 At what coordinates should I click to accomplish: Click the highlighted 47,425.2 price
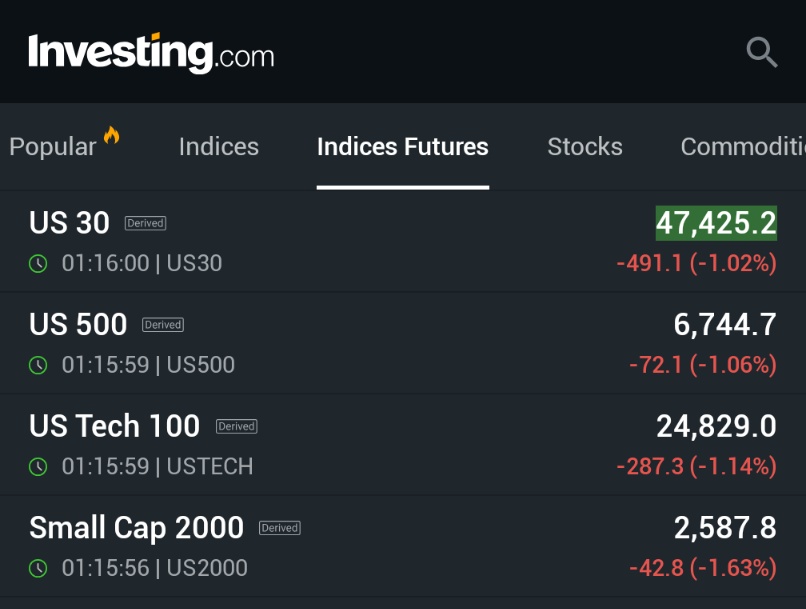coord(716,223)
